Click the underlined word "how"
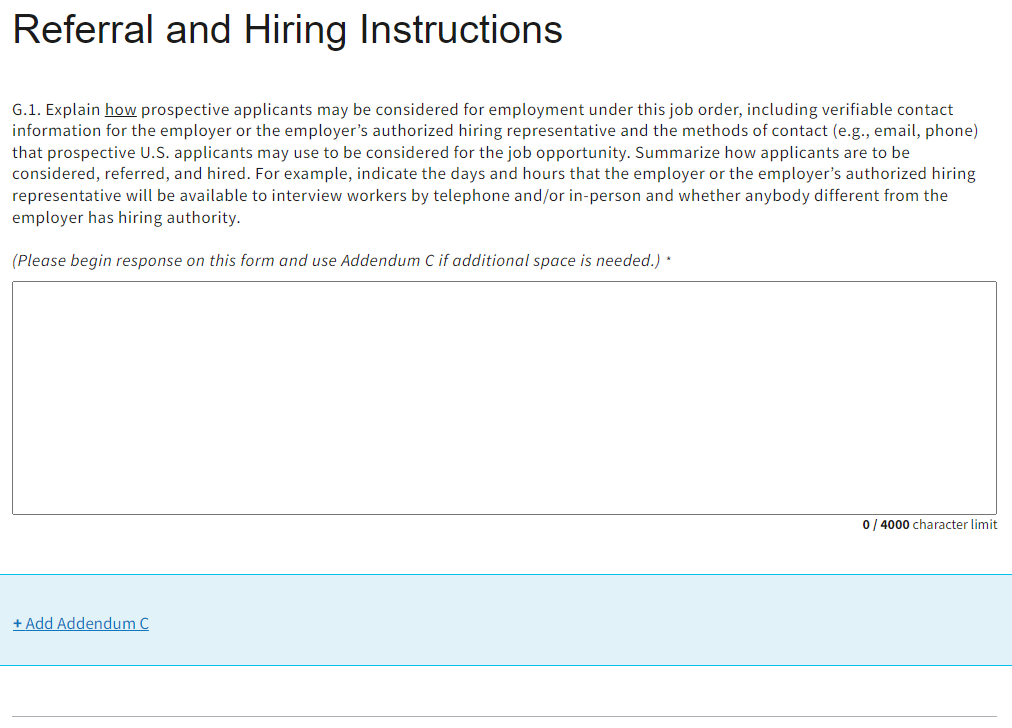The image size is (1012, 728). coord(120,110)
